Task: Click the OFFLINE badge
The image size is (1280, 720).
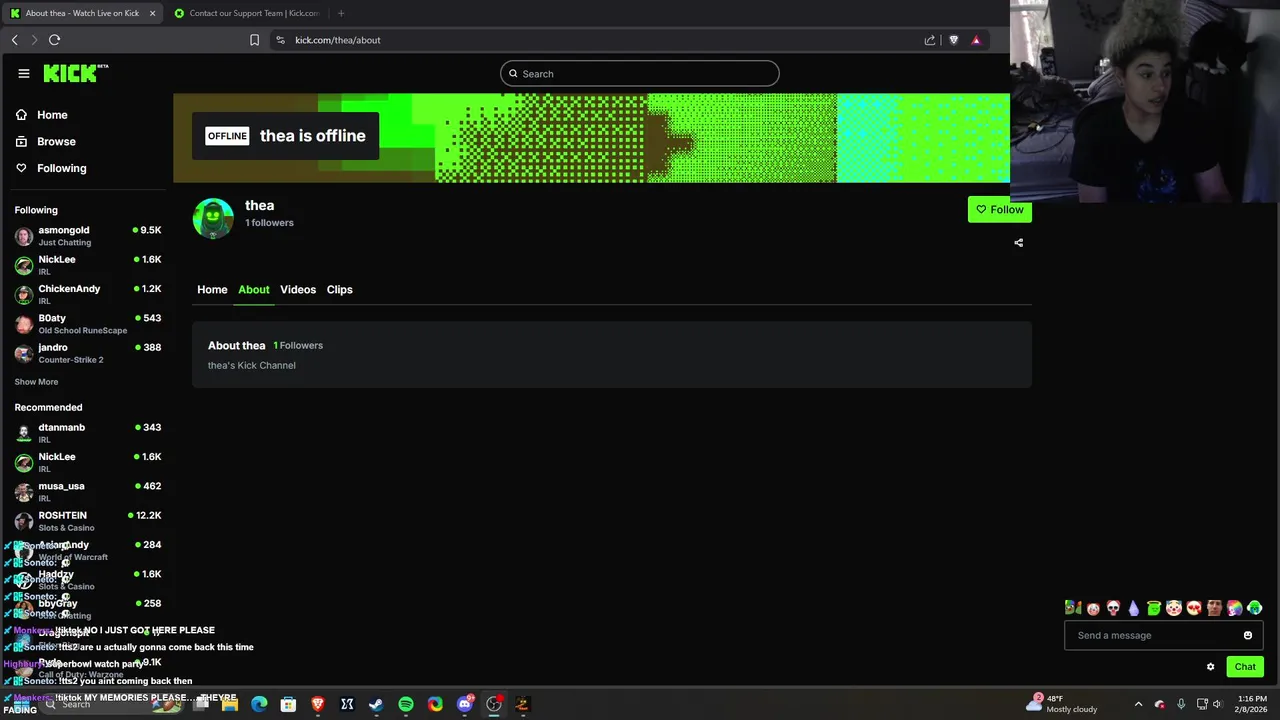Action: [227, 136]
